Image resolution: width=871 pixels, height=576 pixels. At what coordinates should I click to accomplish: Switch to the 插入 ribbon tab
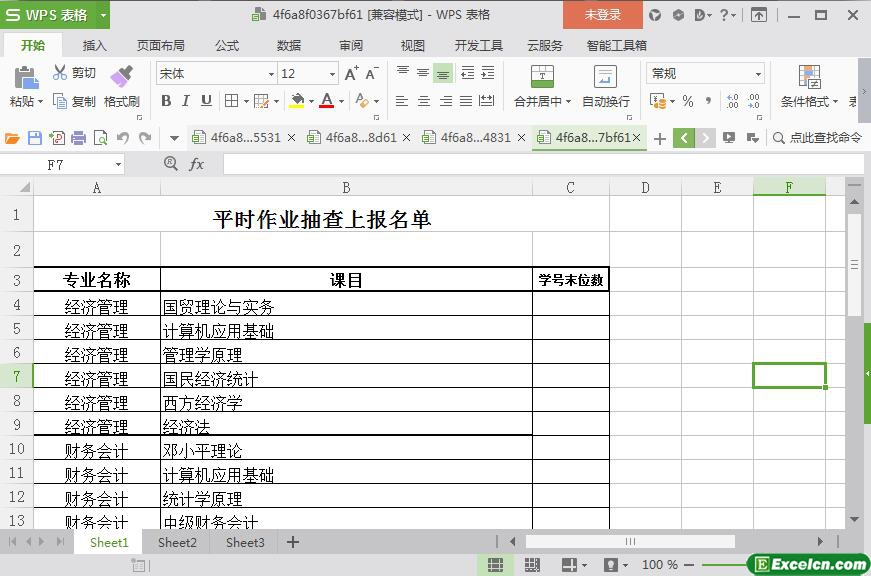(94, 46)
